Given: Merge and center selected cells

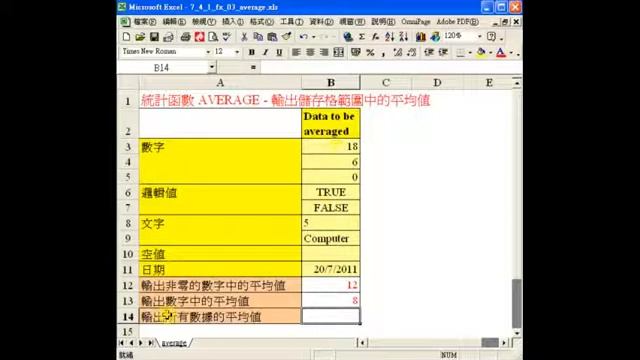Looking at the screenshot, I should click(338, 52).
